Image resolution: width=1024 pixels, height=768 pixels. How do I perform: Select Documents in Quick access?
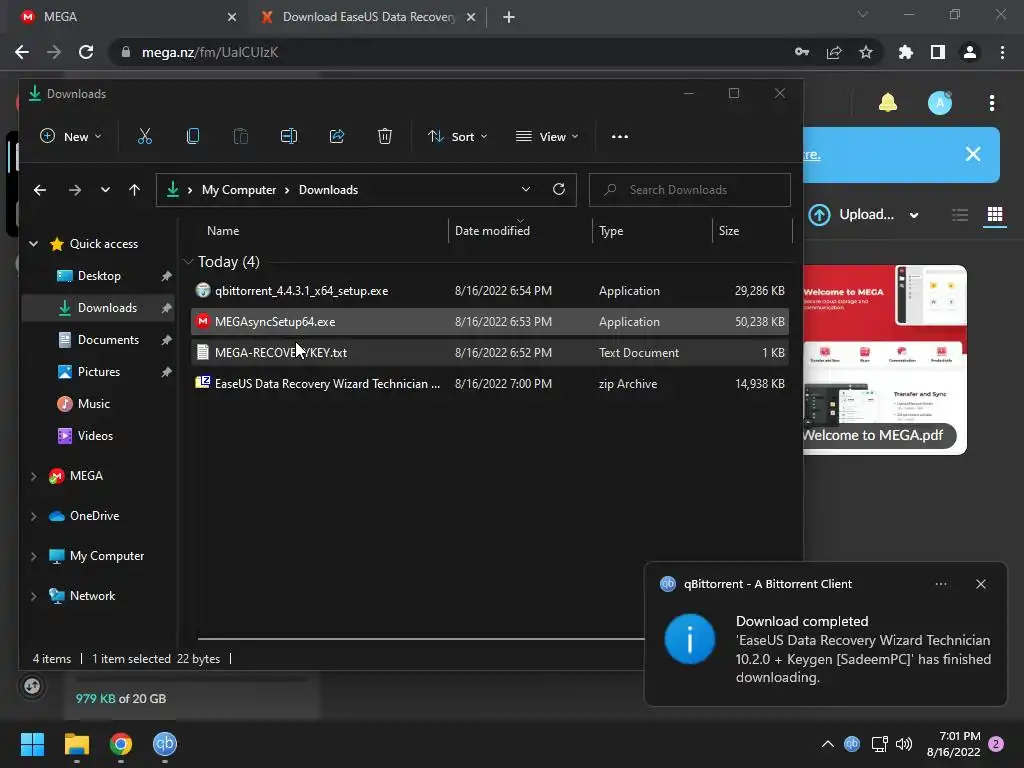pyautogui.click(x=99, y=340)
